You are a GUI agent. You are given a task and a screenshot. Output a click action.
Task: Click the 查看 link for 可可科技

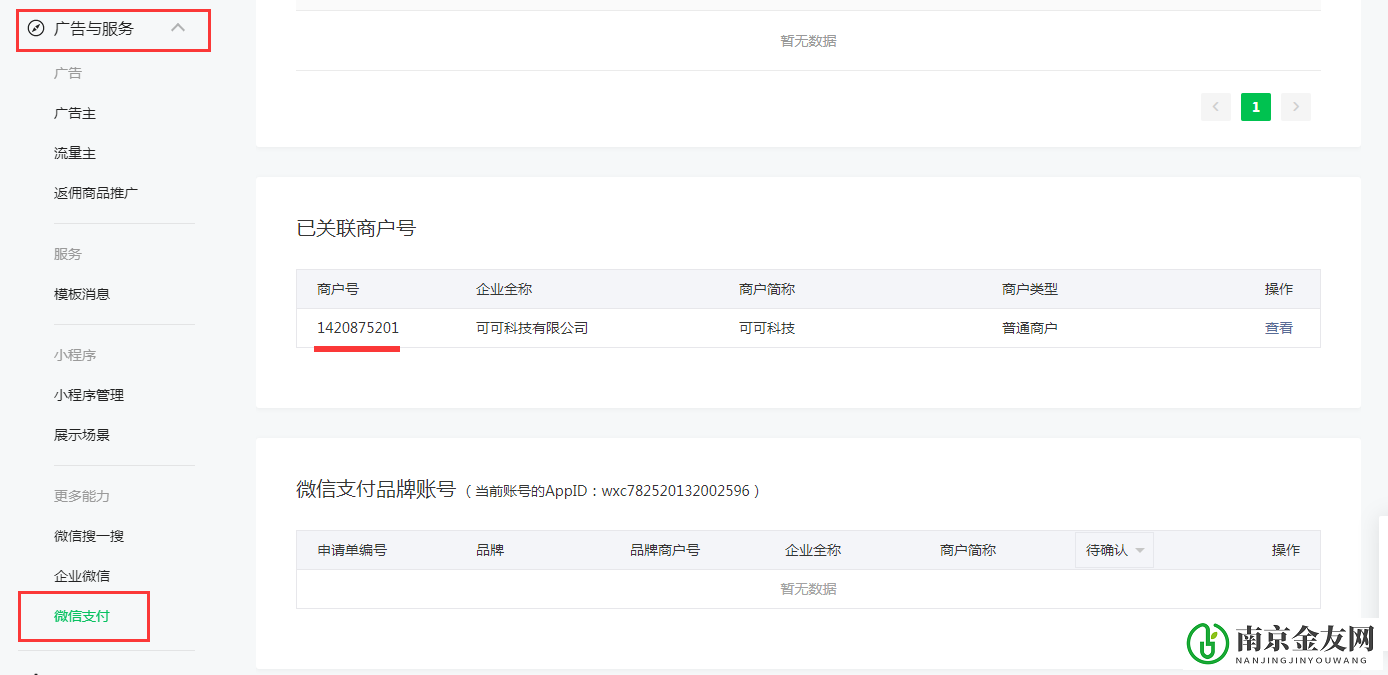pyautogui.click(x=1278, y=328)
